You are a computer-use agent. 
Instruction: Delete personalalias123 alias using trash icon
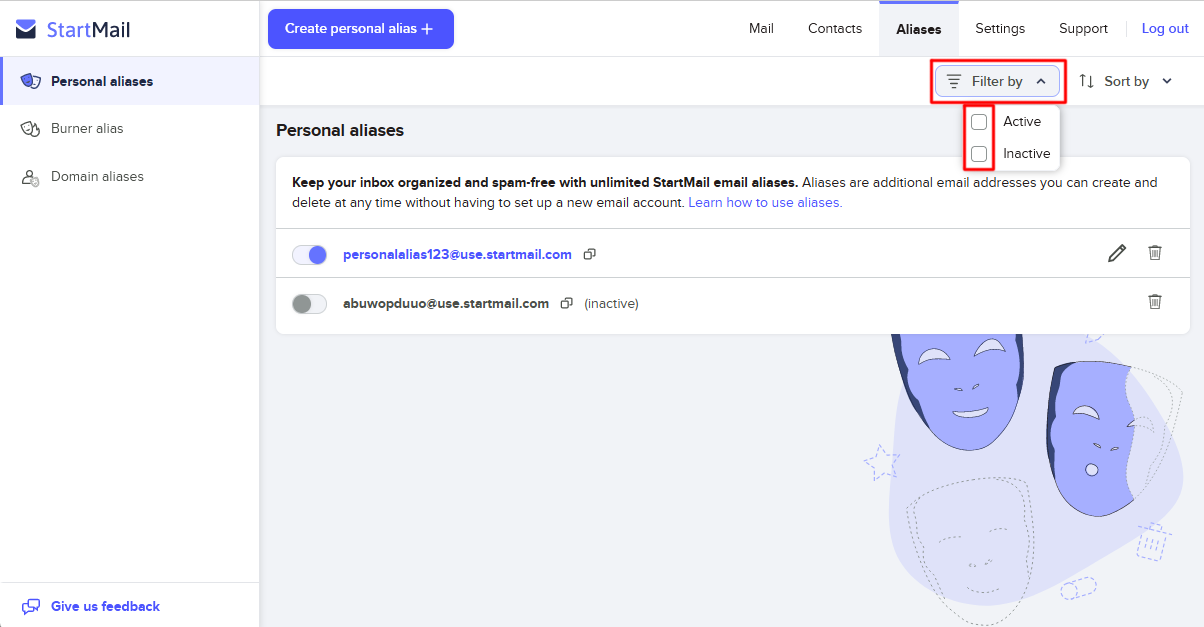(1155, 253)
